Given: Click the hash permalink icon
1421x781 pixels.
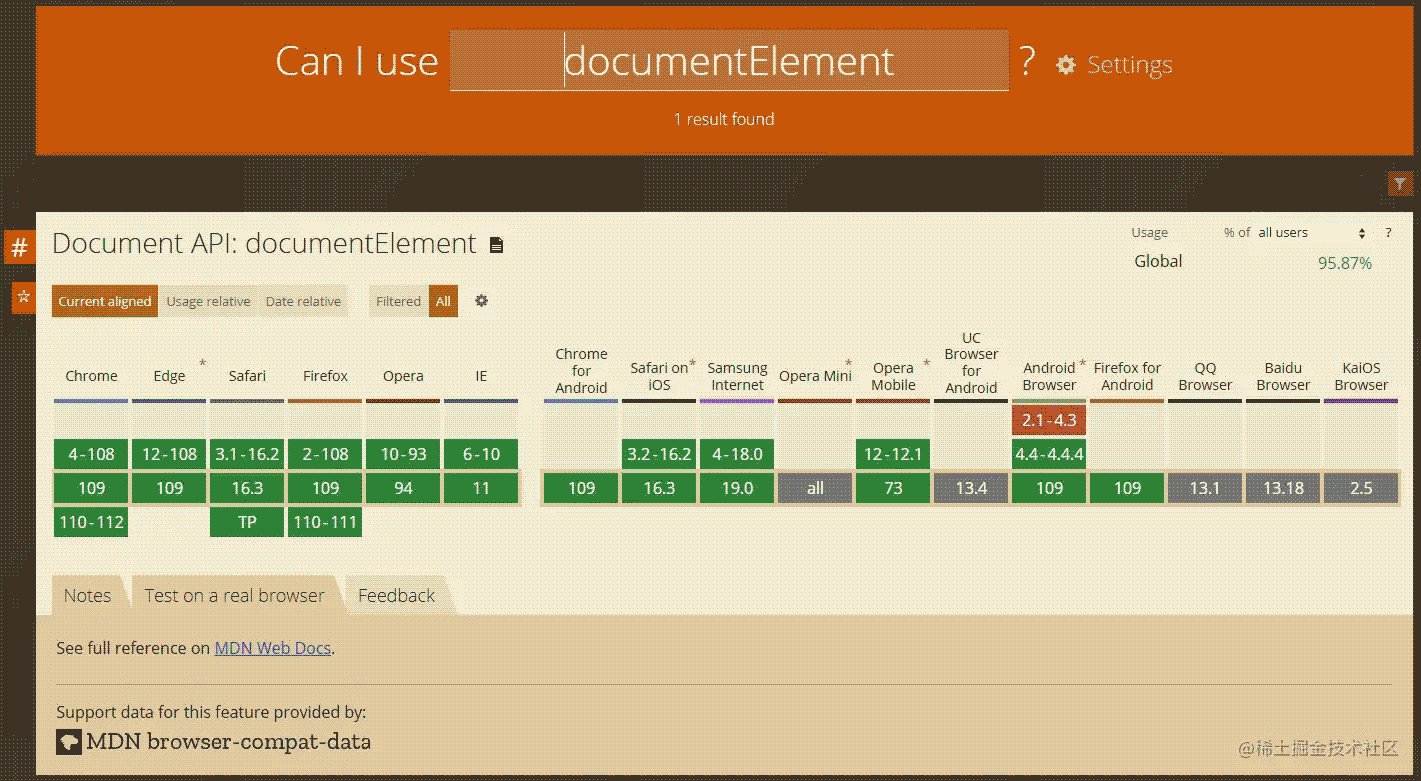Looking at the screenshot, I should [x=19, y=247].
